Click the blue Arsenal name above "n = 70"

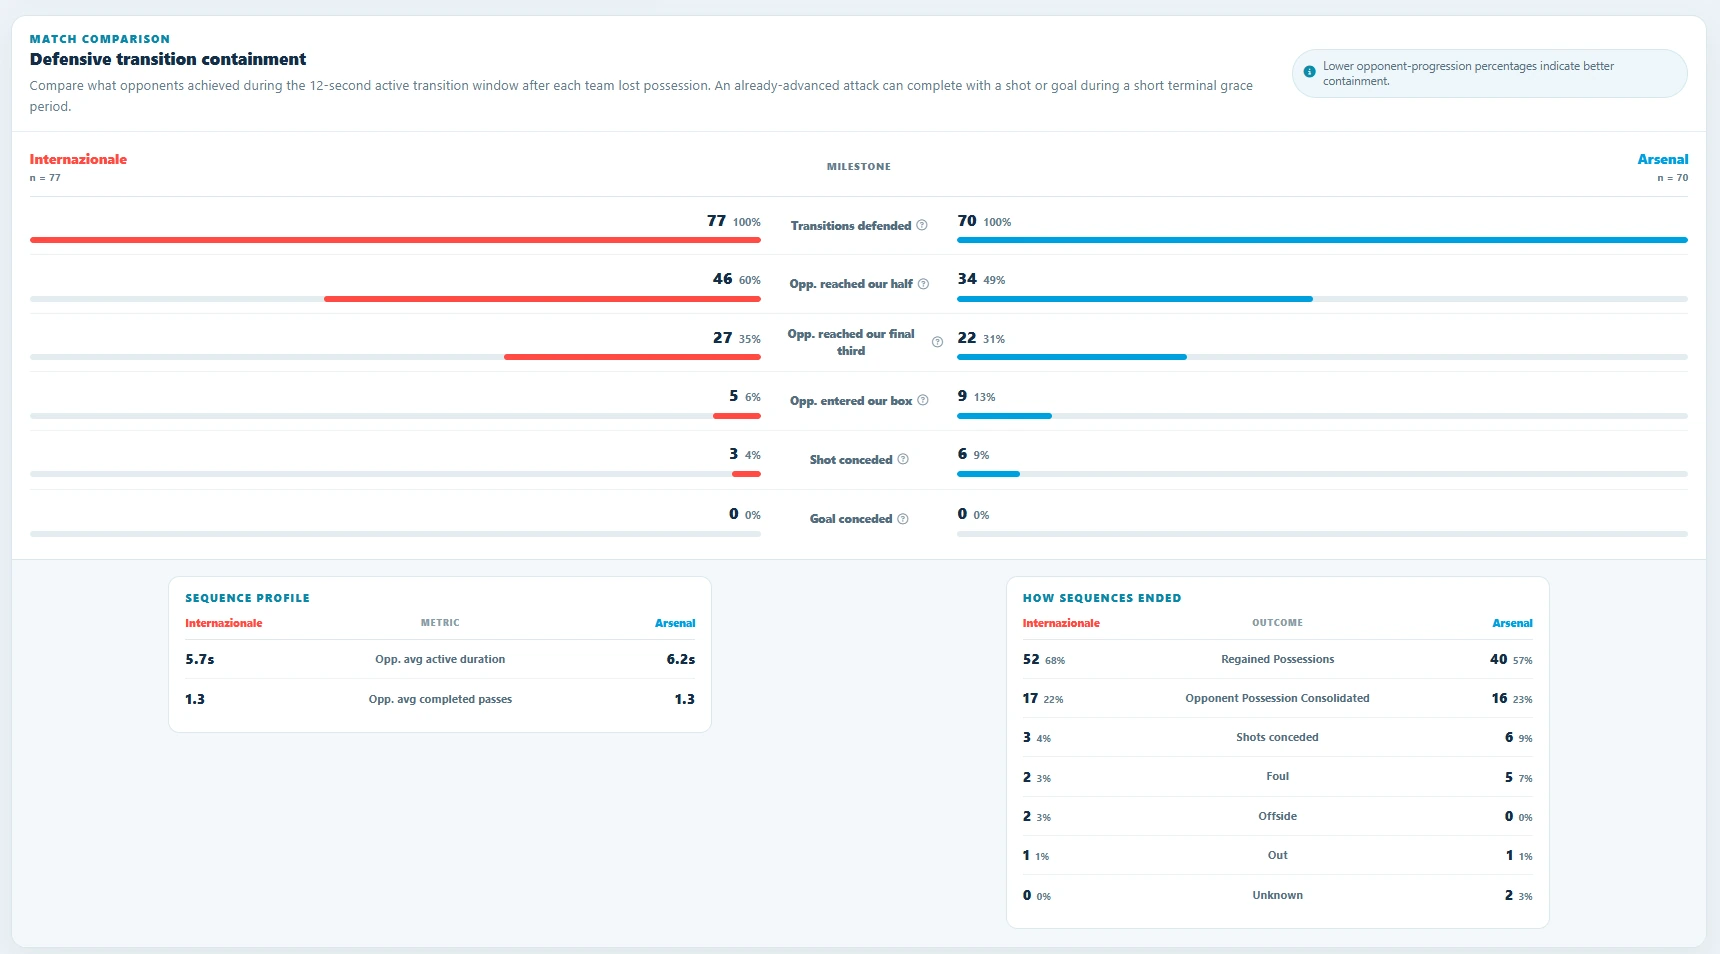(x=1662, y=159)
